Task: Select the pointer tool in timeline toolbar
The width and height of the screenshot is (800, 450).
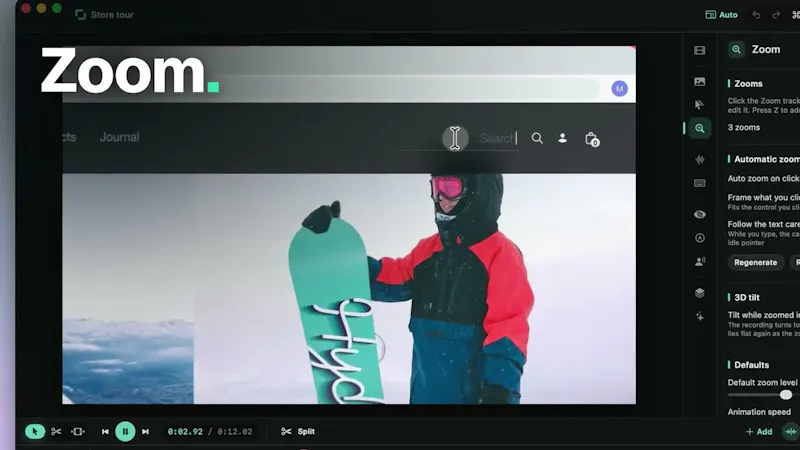Action: pyautogui.click(x=35, y=432)
